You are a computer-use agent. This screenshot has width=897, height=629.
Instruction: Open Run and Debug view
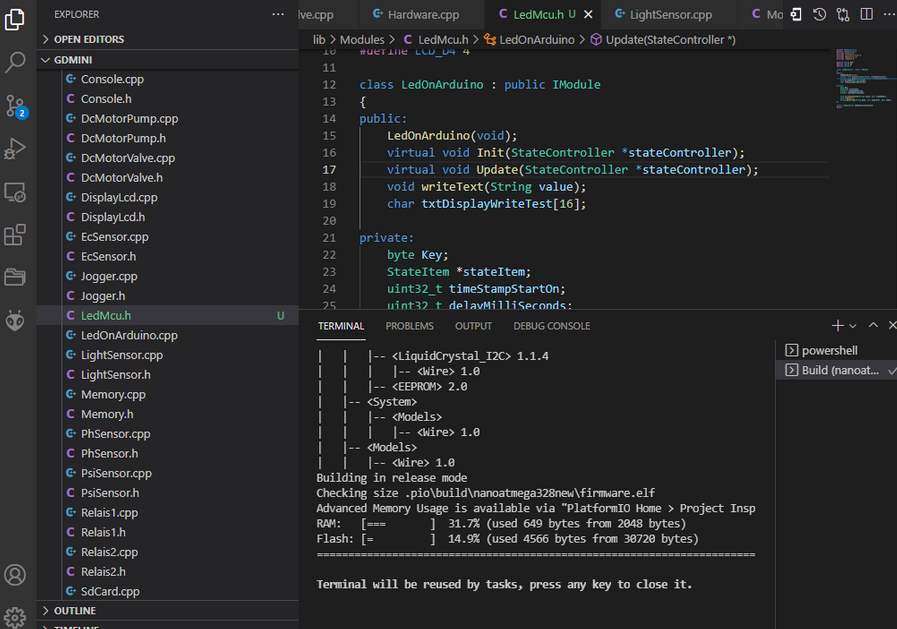coord(15,148)
